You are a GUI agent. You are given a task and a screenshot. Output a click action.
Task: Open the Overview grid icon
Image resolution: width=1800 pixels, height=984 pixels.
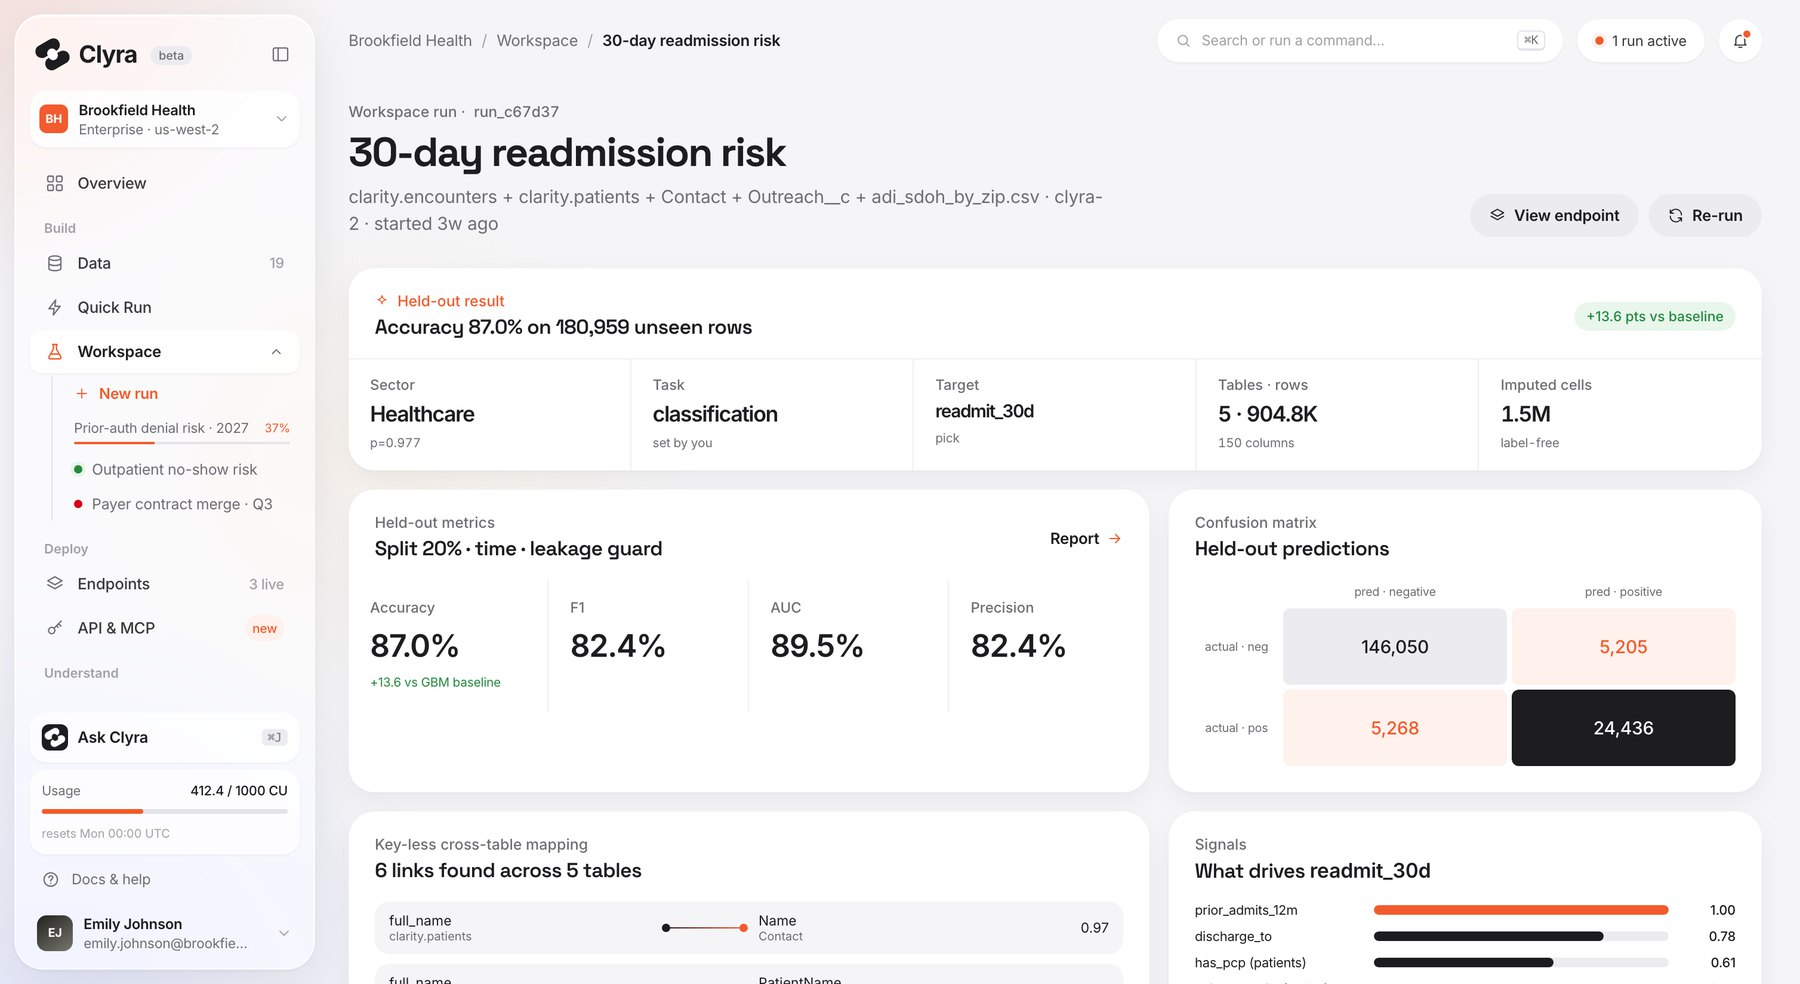(55, 183)
